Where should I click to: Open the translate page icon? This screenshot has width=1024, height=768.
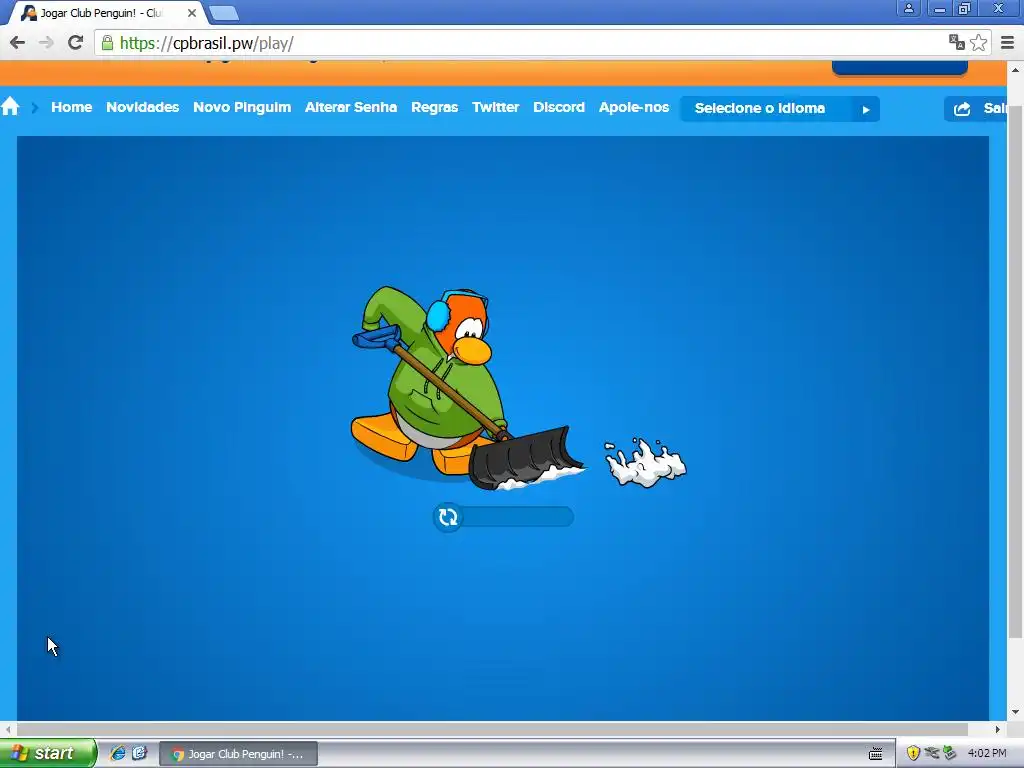tap(957, 42)
